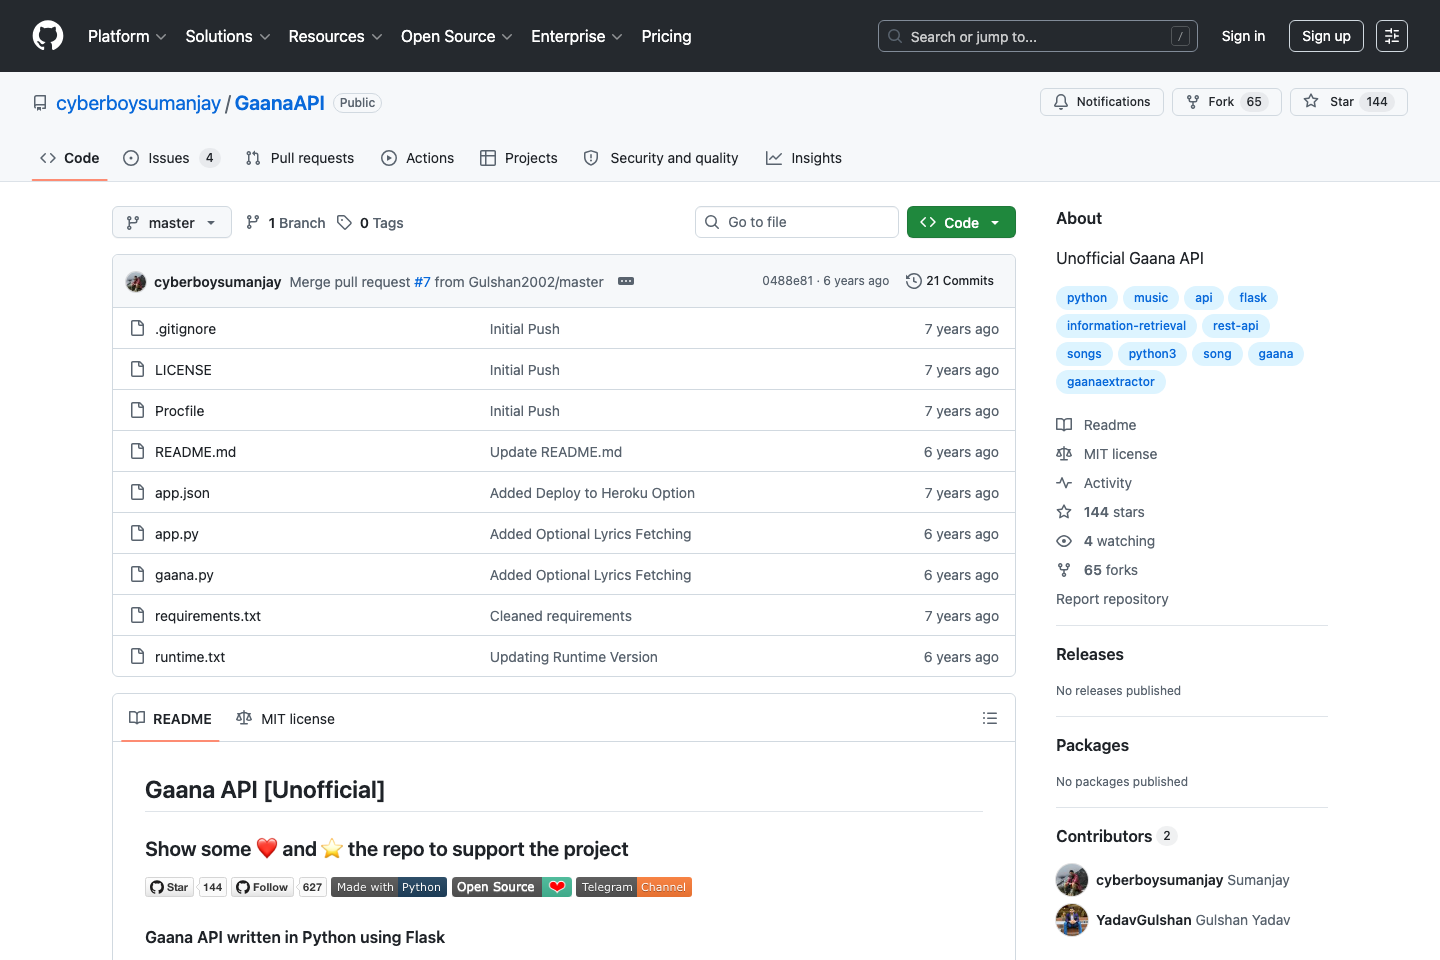
Task: Expand the commit message ellipsis icon
Action: click(626, 282)
